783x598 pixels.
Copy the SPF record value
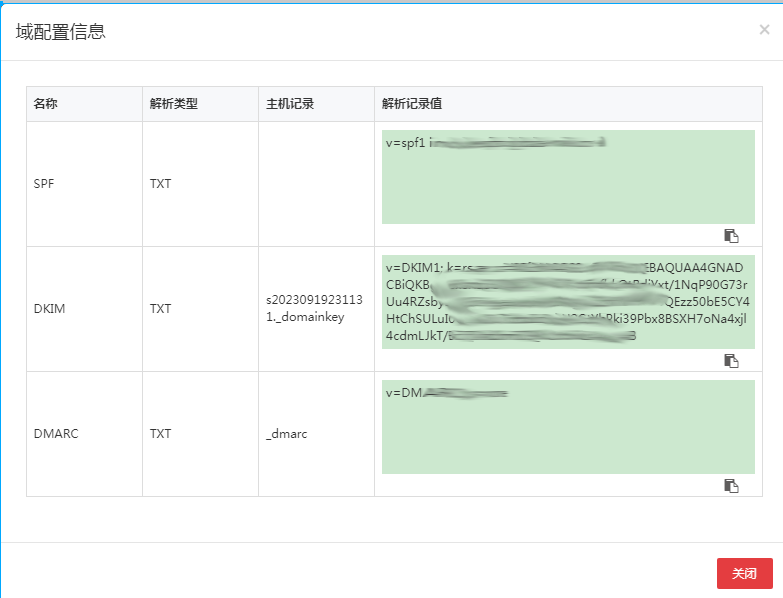pyautogui.click(x=731, y=236)
